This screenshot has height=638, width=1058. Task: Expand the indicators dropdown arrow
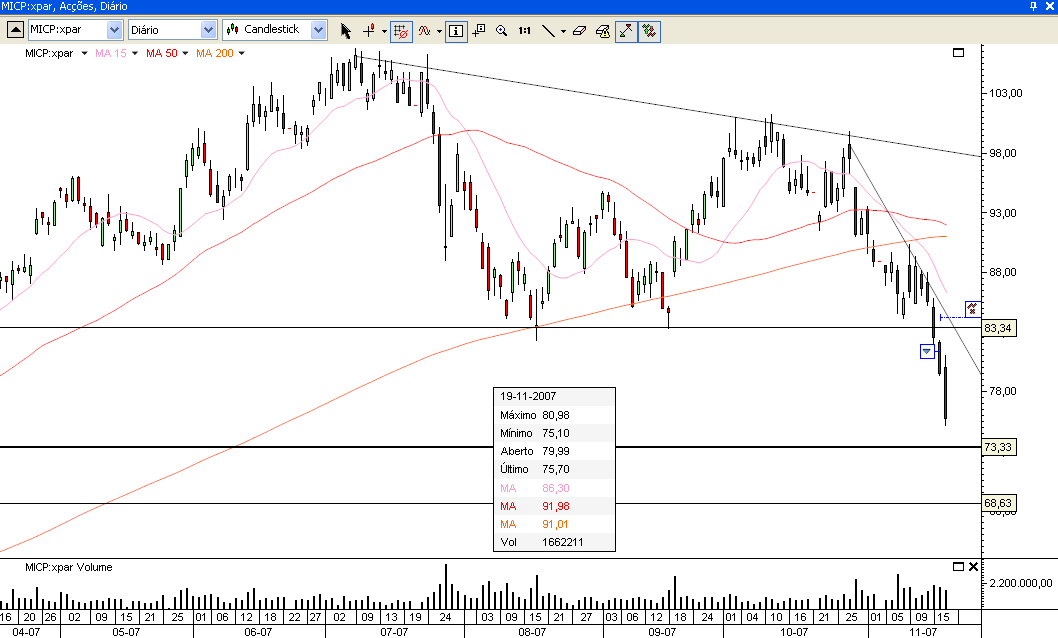click(439, 31)
